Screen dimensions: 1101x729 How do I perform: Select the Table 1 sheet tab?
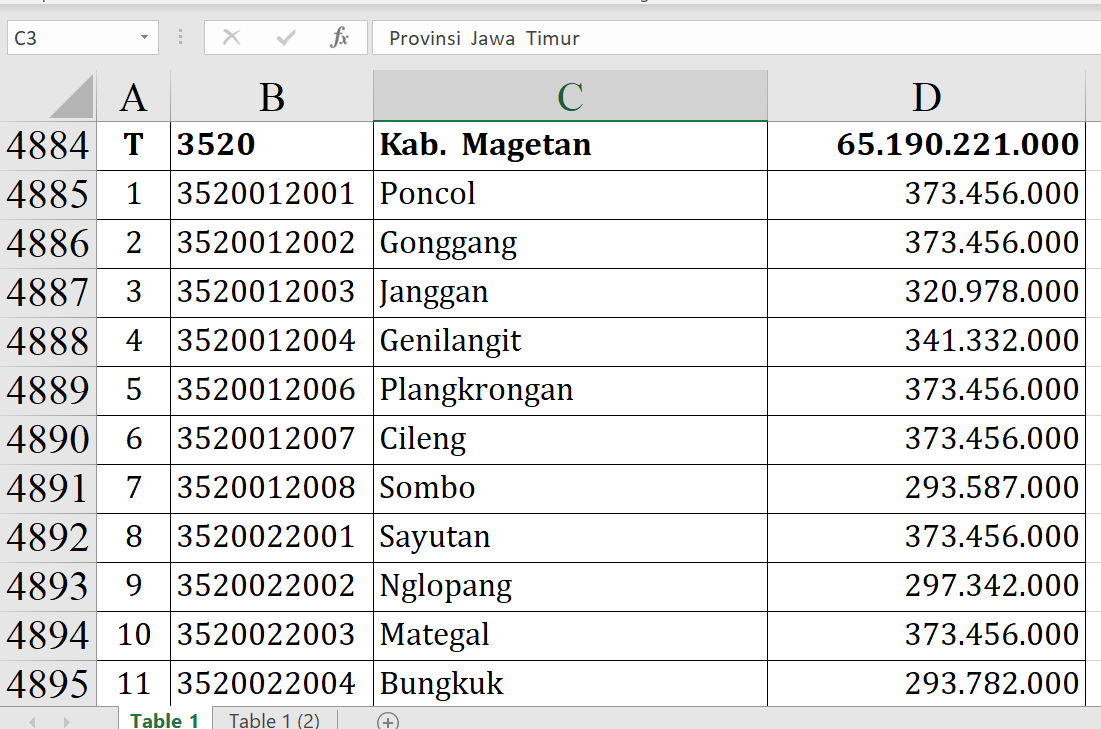coord(164,720)
